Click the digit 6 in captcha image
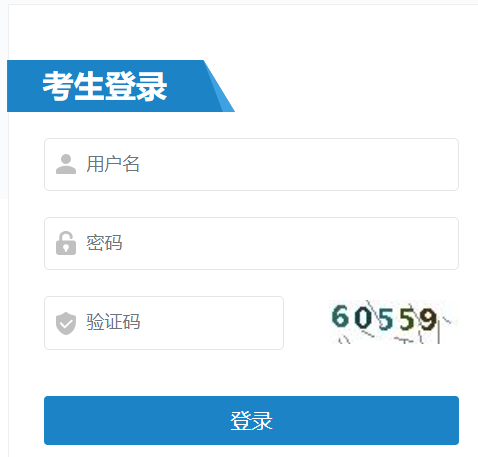Screen dimensions: 478x457 click(340, 316)
